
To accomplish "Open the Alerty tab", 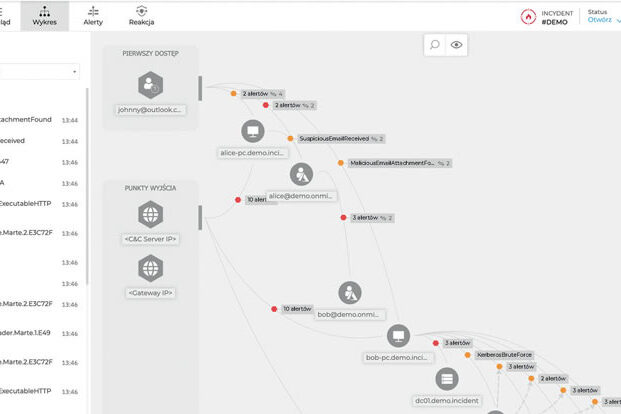I will click(92, 14).
